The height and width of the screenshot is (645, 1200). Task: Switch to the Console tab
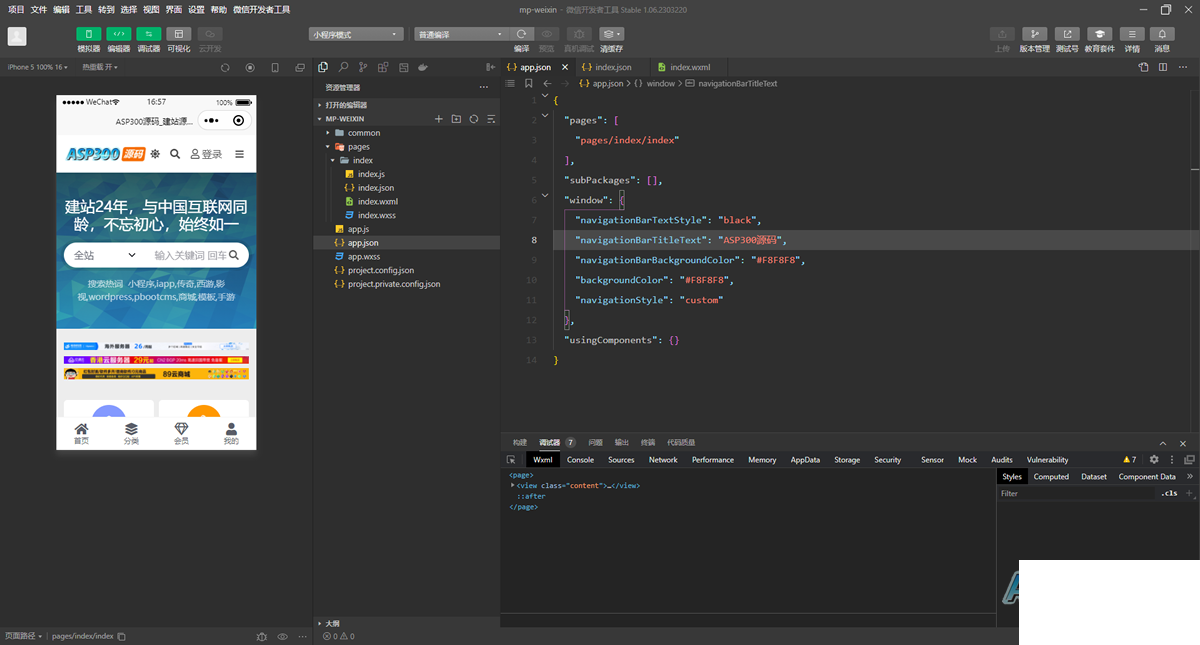[580, 460]
